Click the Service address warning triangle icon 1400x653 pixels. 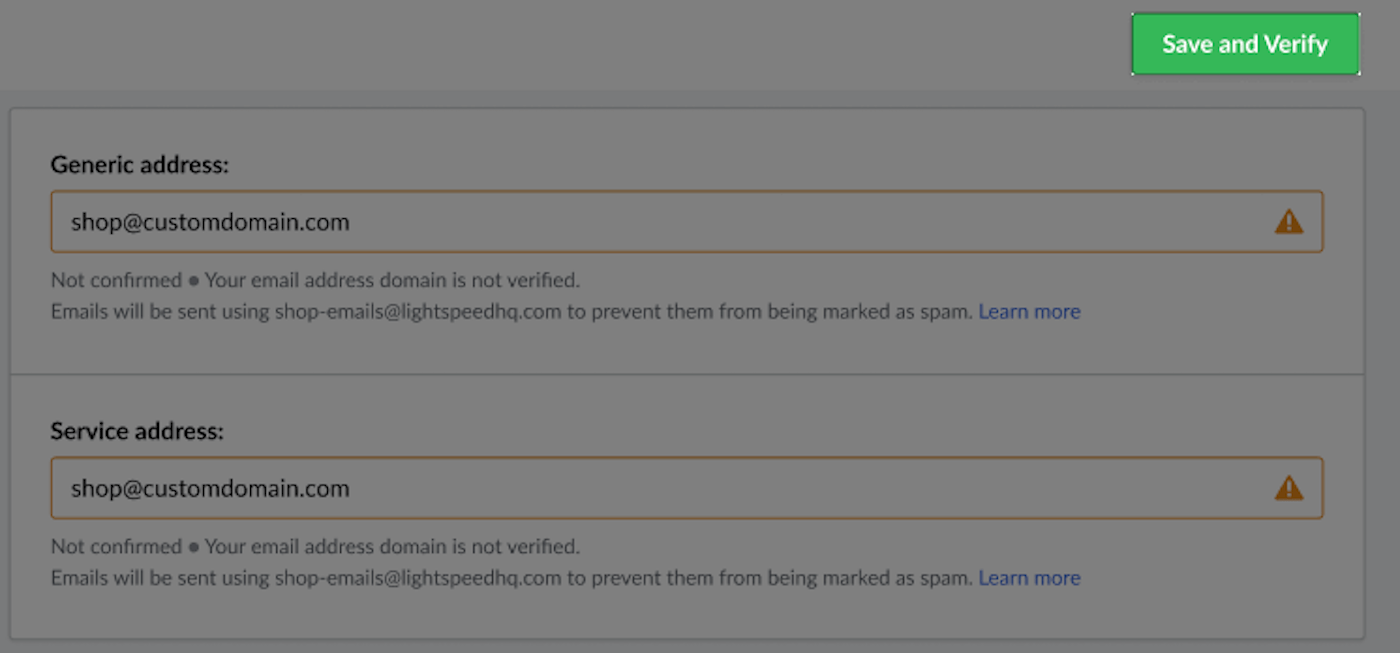click(1289, 488)
